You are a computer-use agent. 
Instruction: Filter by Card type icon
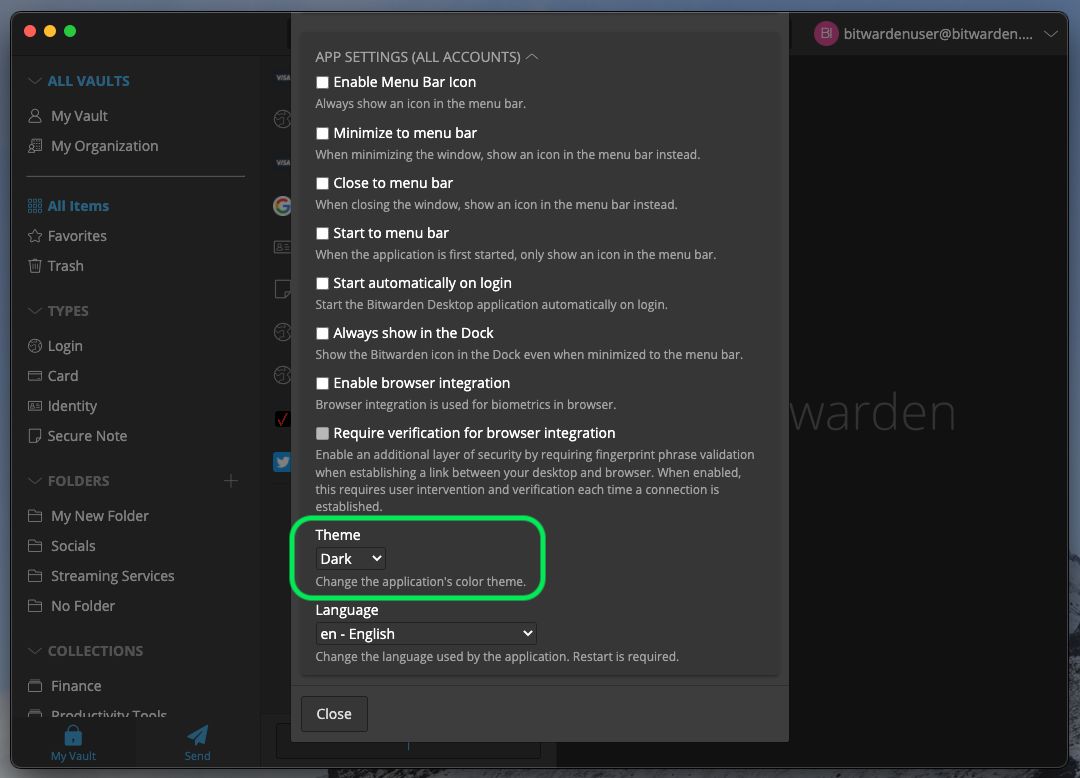34,376
